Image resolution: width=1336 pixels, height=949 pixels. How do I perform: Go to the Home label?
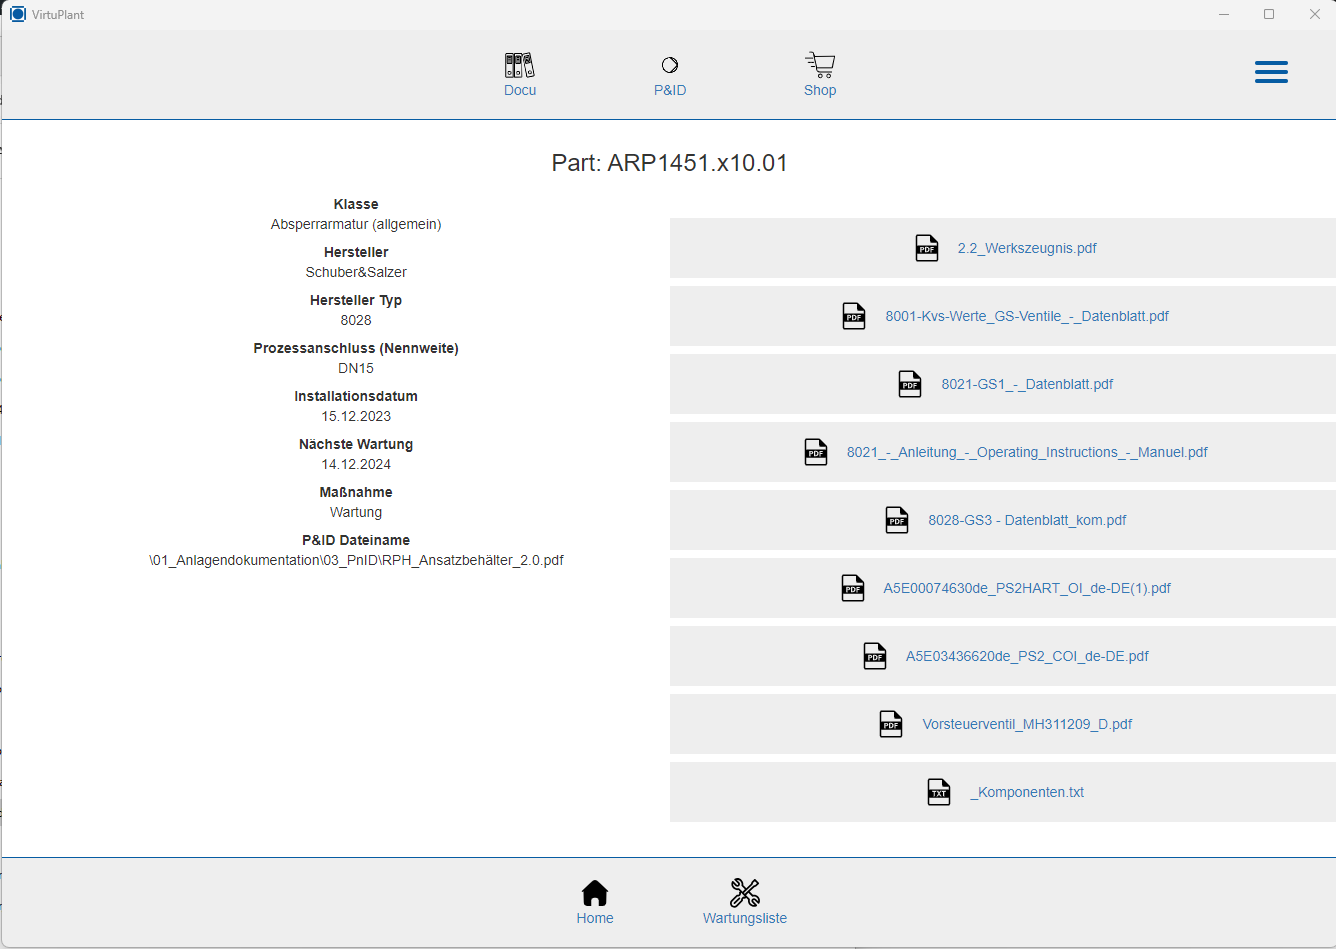595,918
